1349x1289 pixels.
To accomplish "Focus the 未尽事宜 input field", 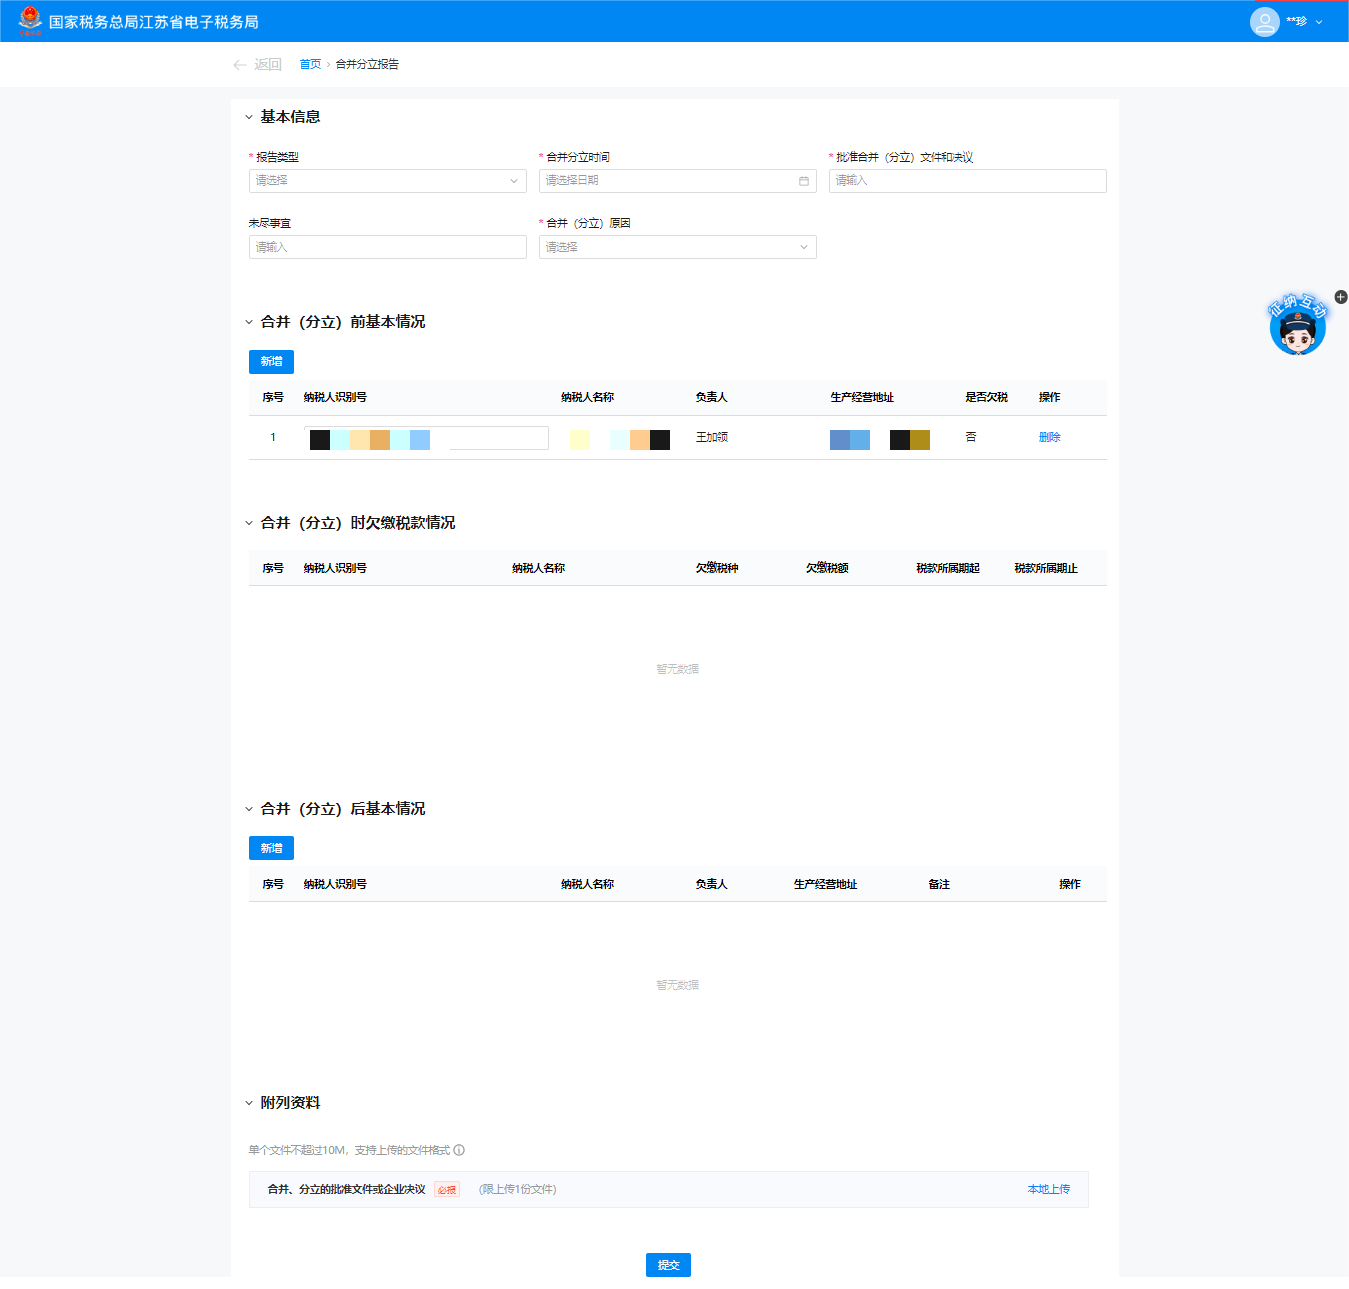I will tap(387, 247).
